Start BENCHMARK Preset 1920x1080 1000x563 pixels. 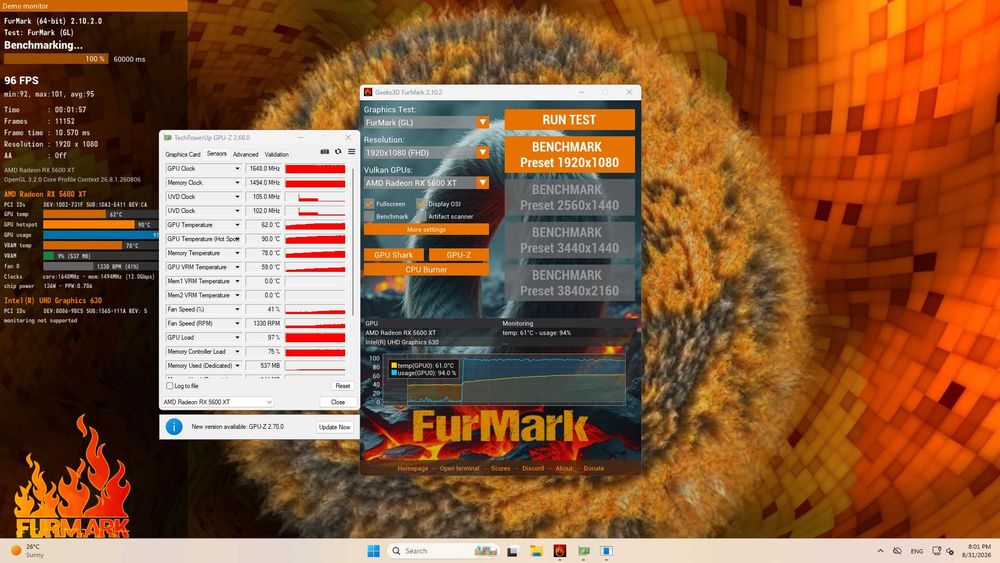[570, 154]
